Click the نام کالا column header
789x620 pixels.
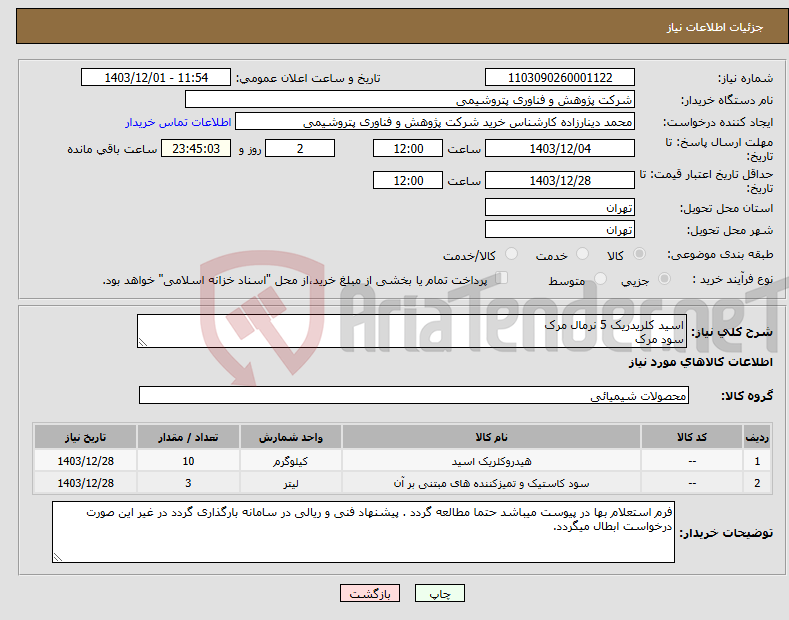coord(491,437)
